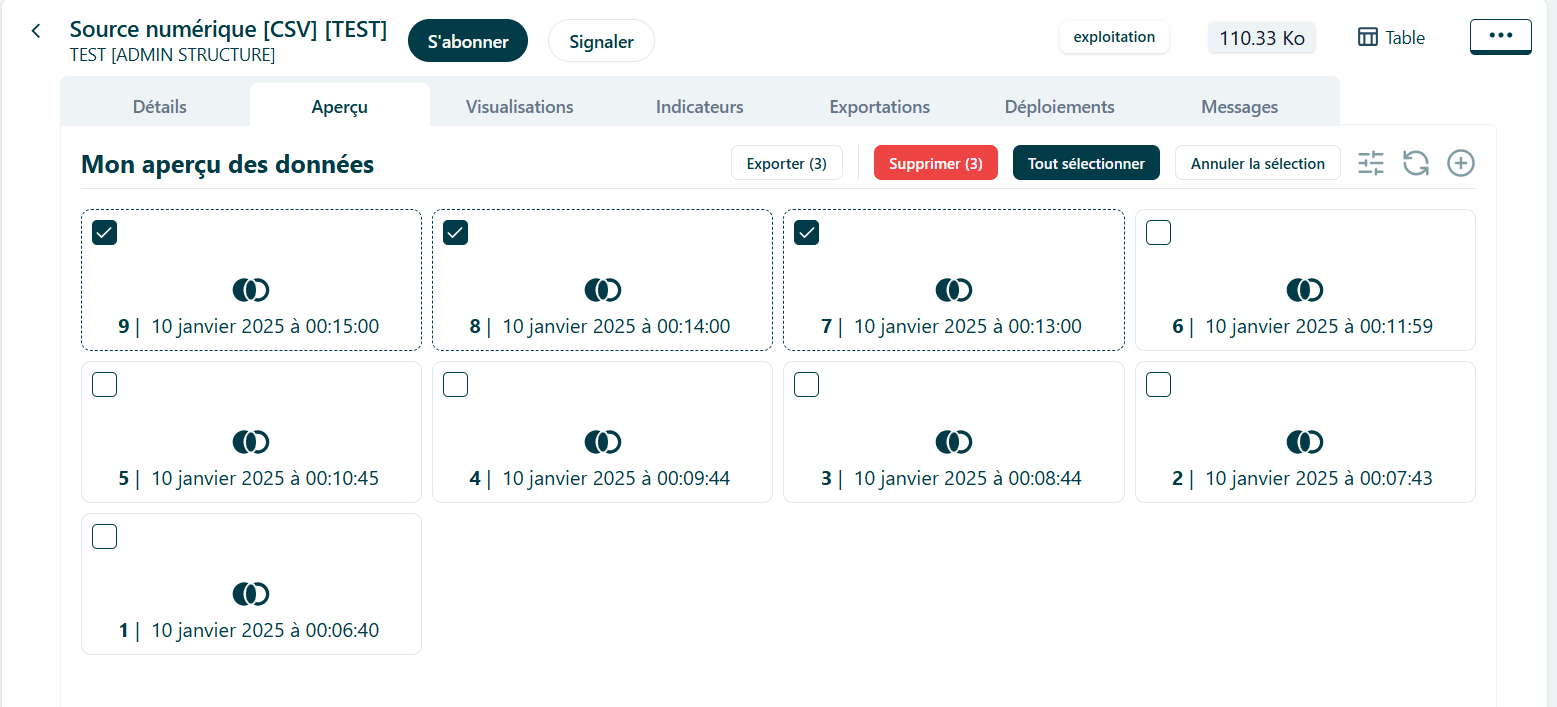Click the circles icon in card 6
Screen dimensions: 1557x707
(x=1305, y=290)
